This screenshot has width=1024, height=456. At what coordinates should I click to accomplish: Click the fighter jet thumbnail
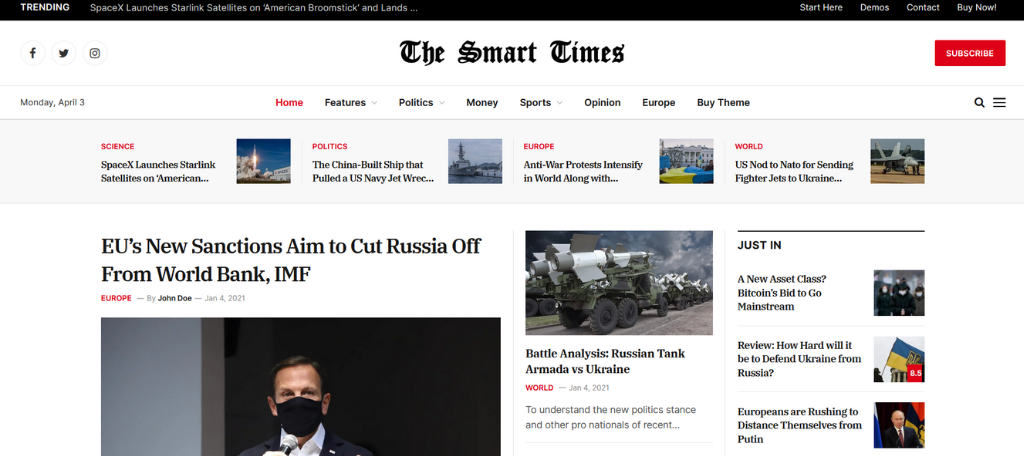[x=897, y=161]
